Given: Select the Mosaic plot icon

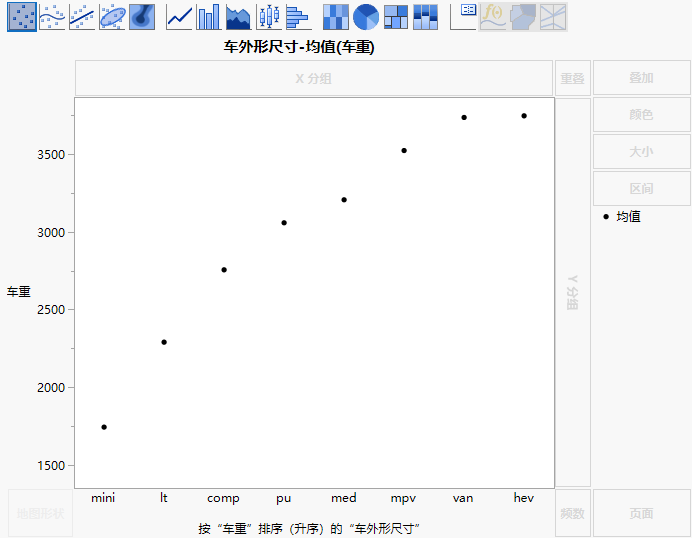Looking at the screenshot, I should click(x=425, y=17).
